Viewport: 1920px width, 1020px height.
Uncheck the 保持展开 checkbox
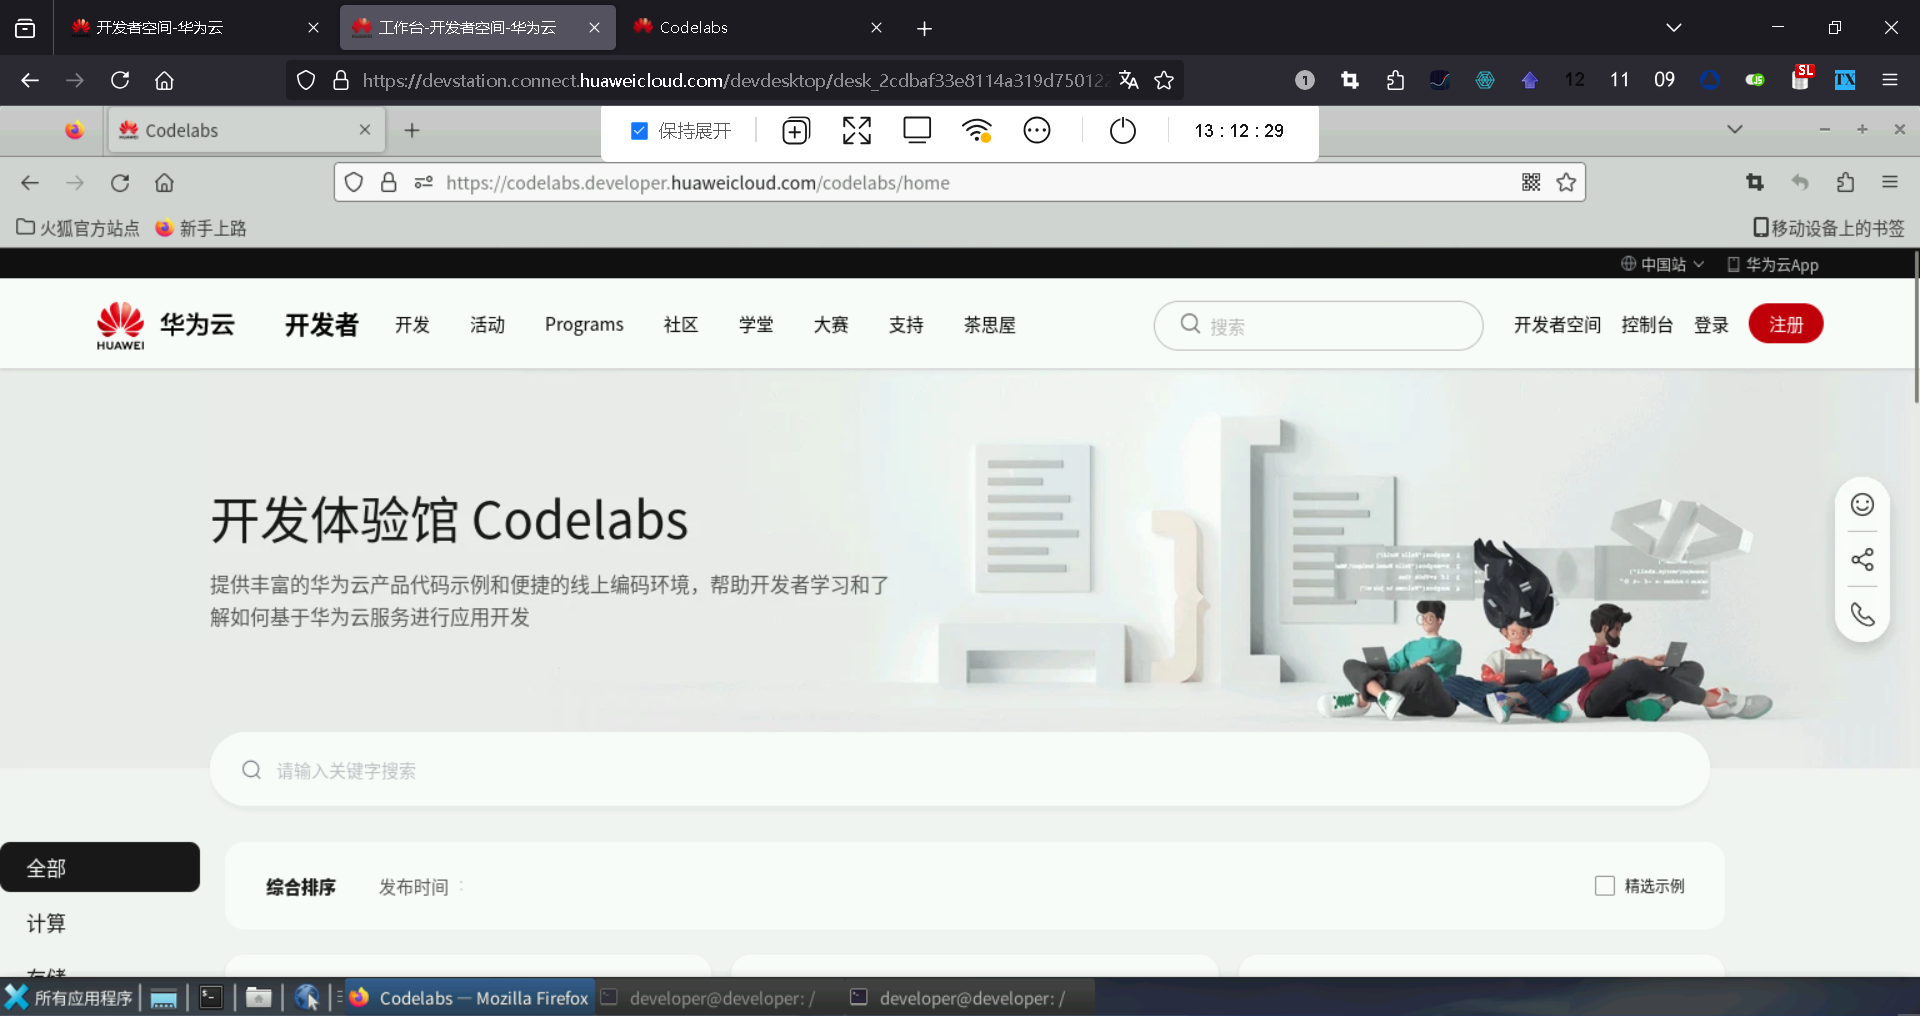[x=638, y=130]
